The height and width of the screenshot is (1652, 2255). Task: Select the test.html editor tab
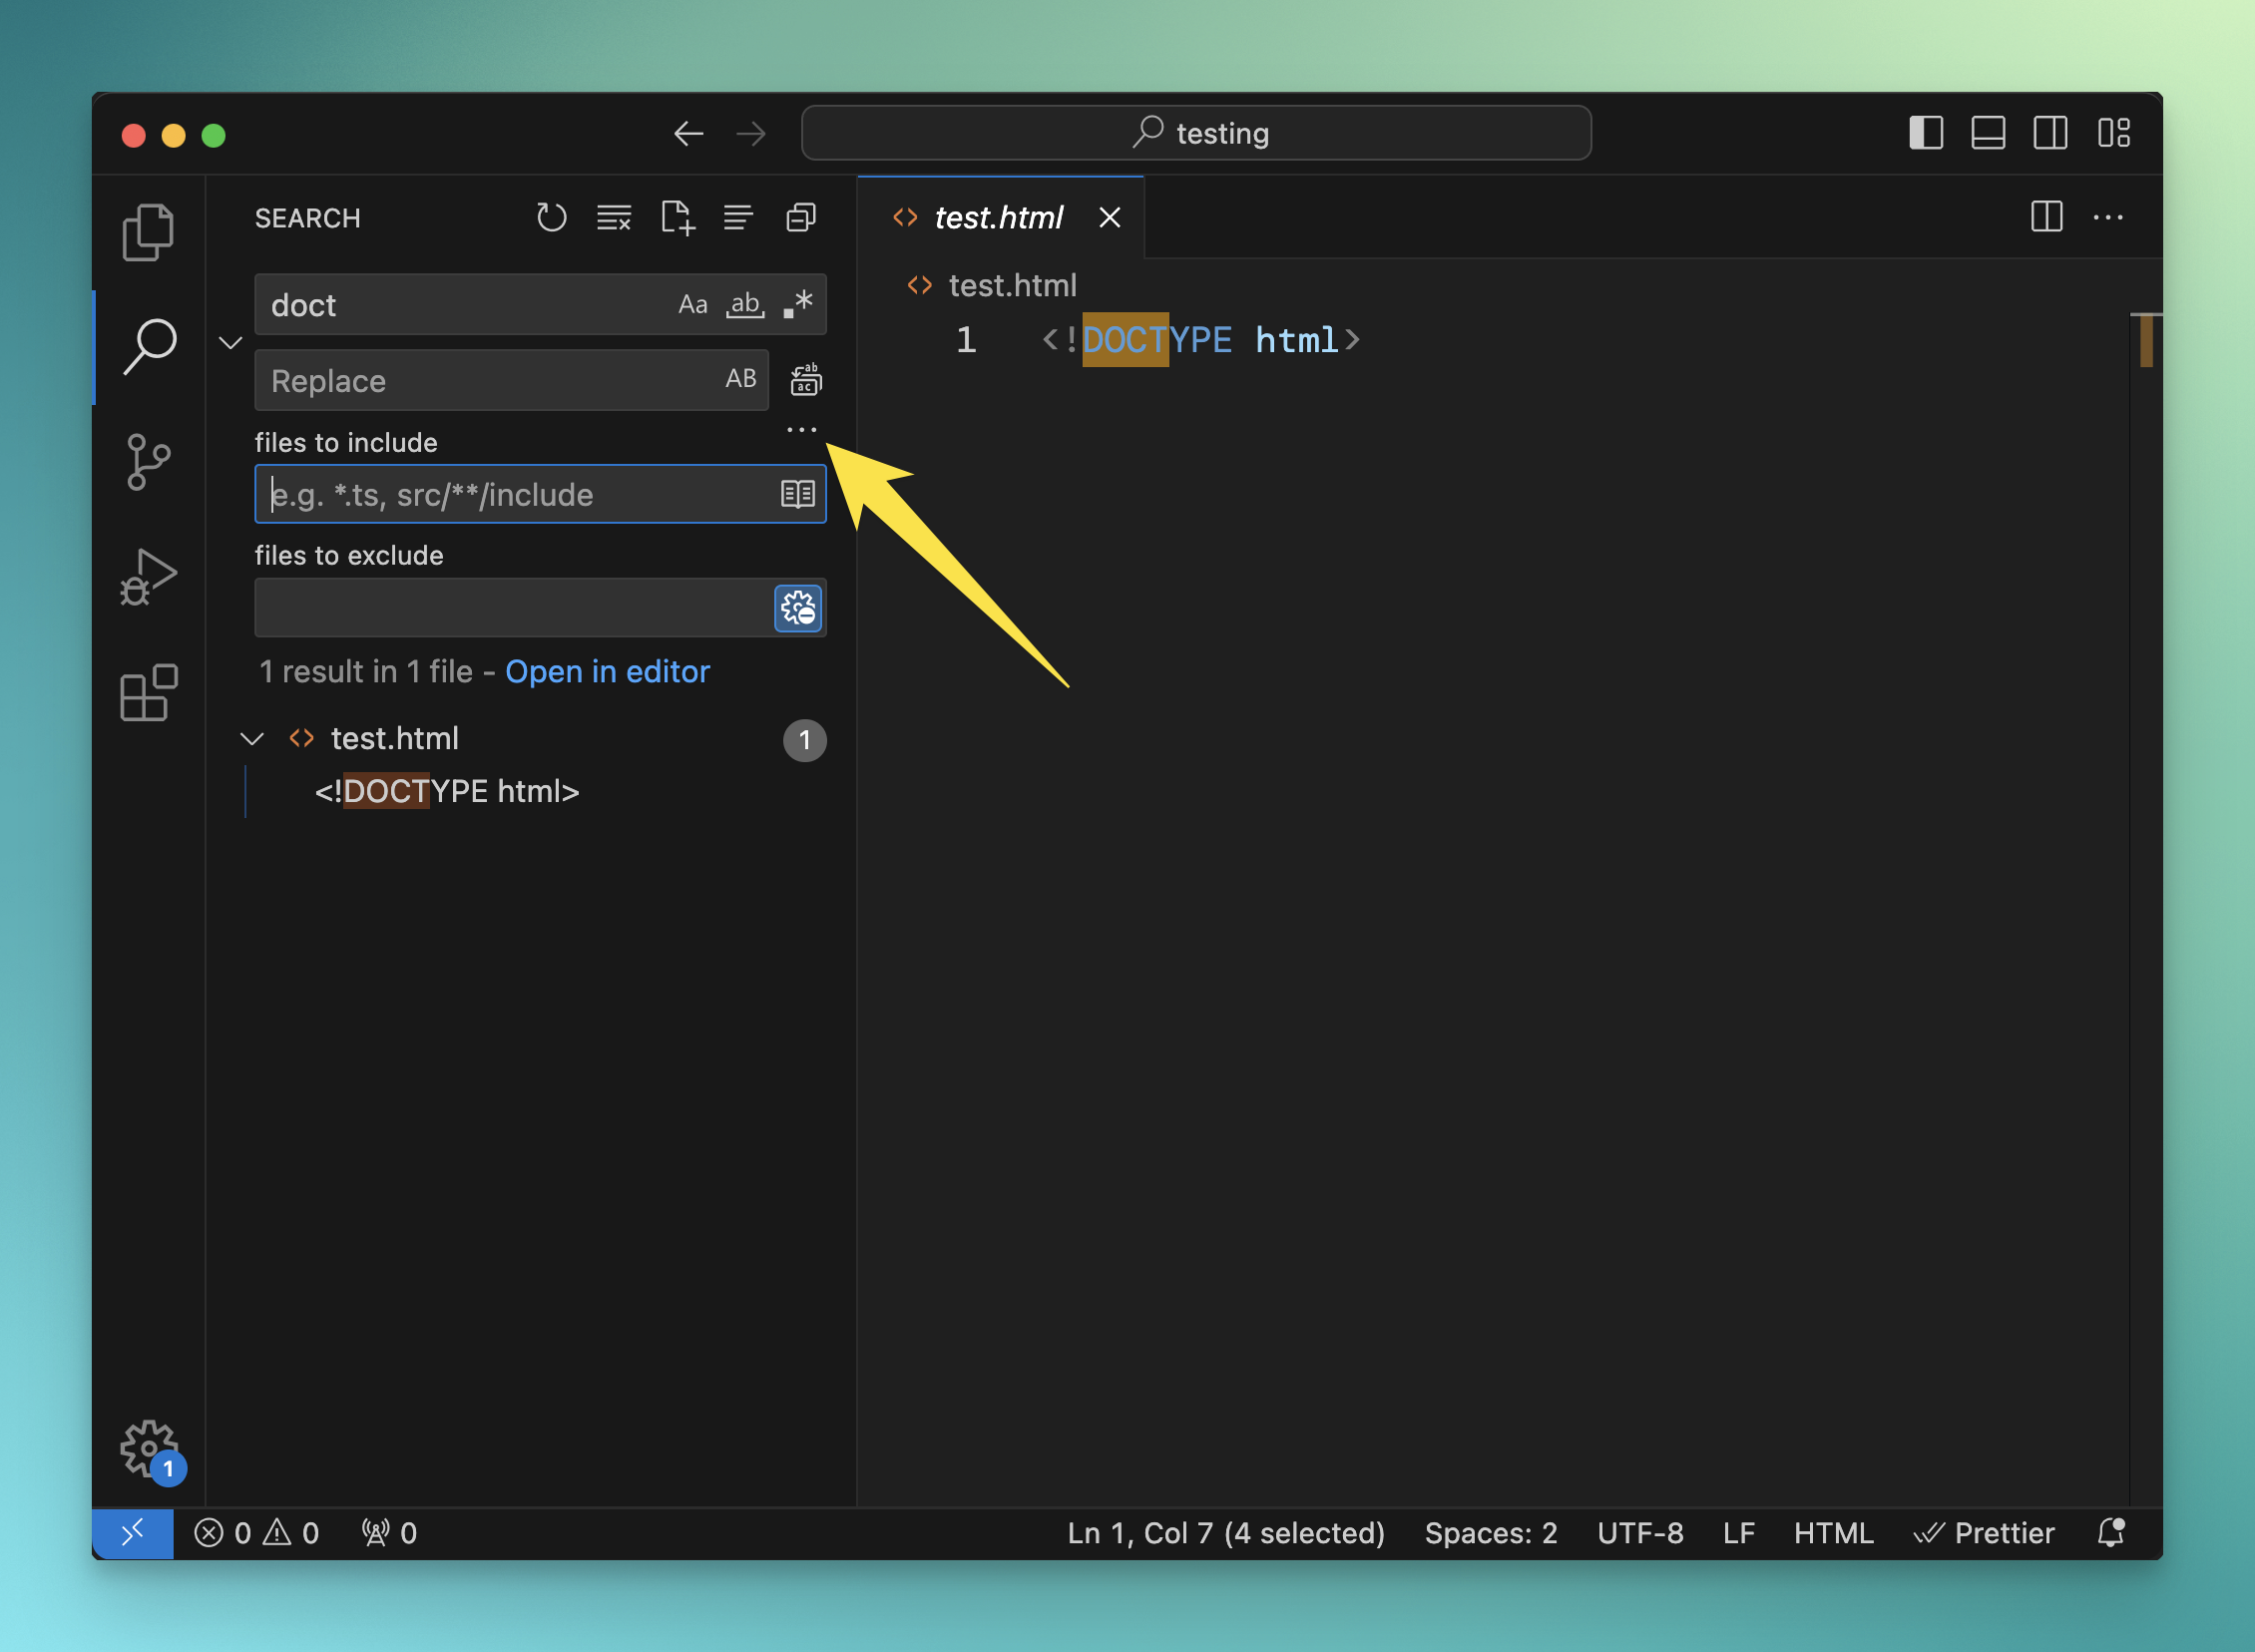(997, 217)
